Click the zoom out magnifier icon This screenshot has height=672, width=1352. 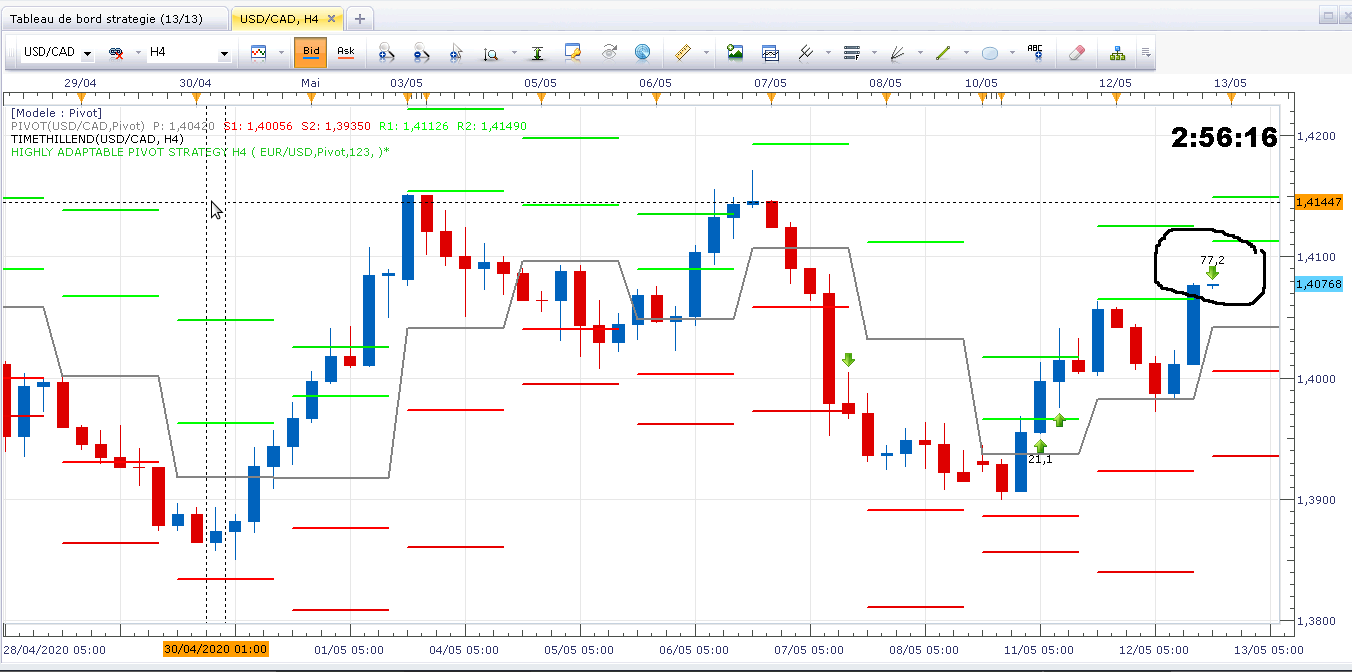pos(421,53)
